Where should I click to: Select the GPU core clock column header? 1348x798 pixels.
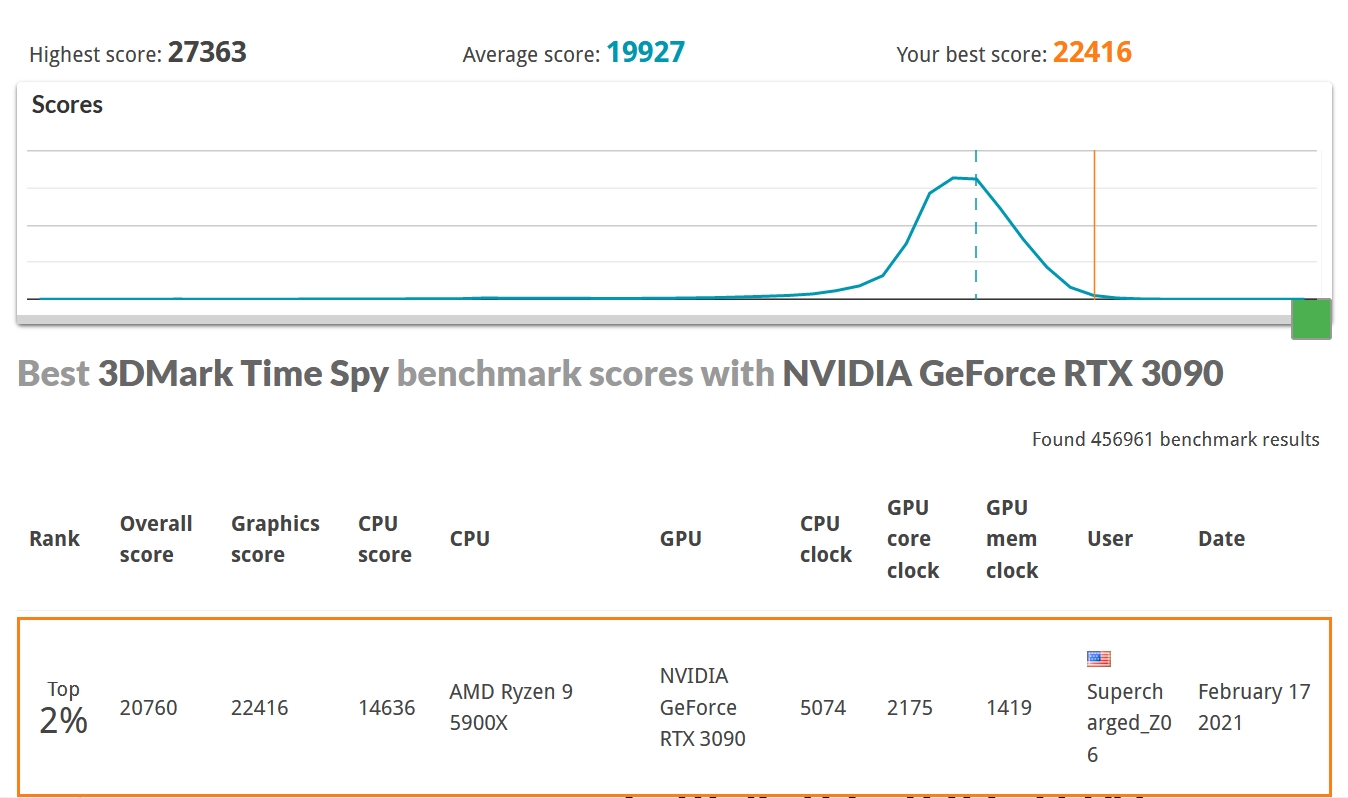tap(912, 539)
